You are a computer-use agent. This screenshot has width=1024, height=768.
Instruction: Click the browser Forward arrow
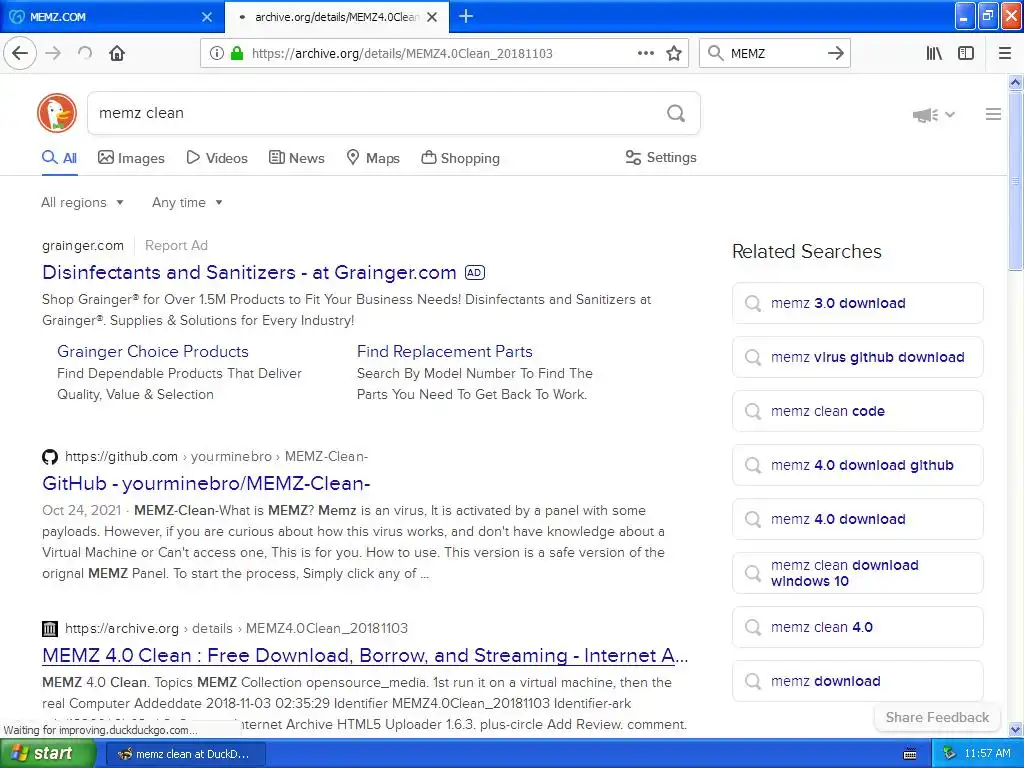pyautogui.click(x=54, y=53)
